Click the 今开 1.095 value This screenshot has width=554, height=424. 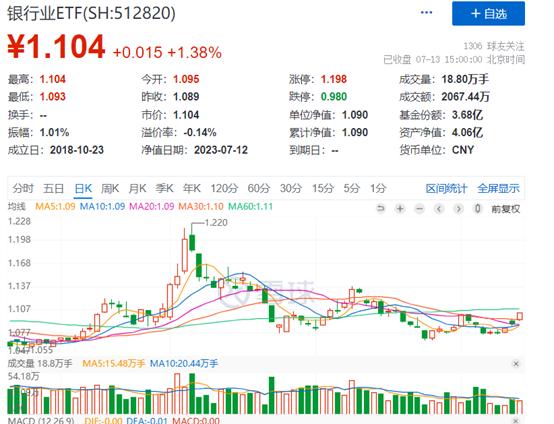(186, 80)
